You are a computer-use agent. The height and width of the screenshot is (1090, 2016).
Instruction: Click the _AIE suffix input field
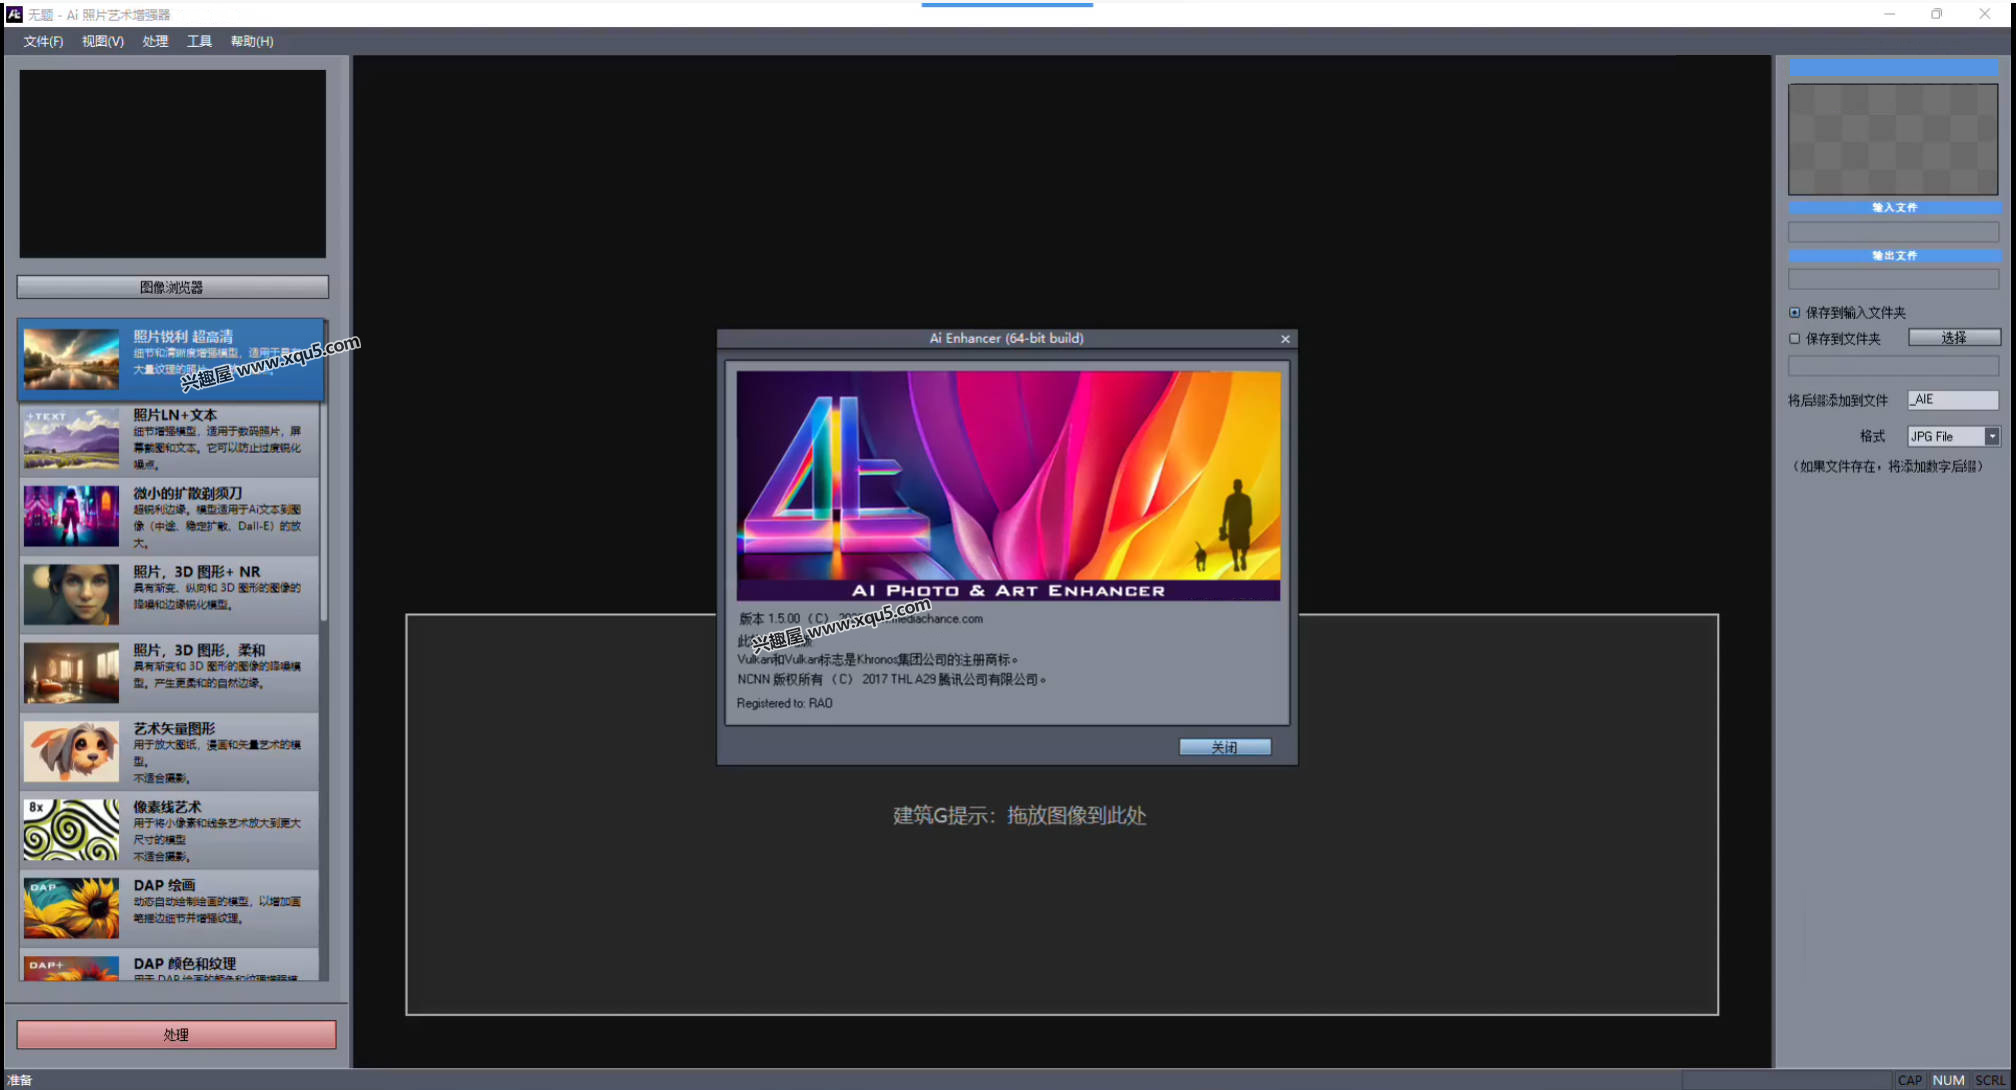[1953, 399]
